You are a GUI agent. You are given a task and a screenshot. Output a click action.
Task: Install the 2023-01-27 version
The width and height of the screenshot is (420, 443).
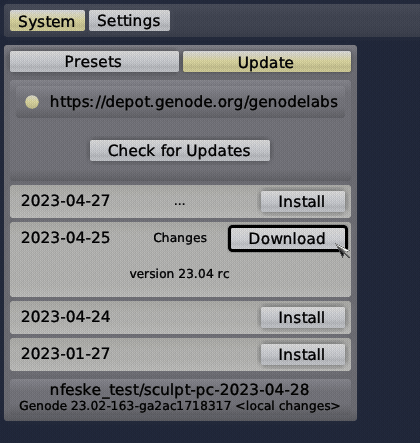click(303, 355)
